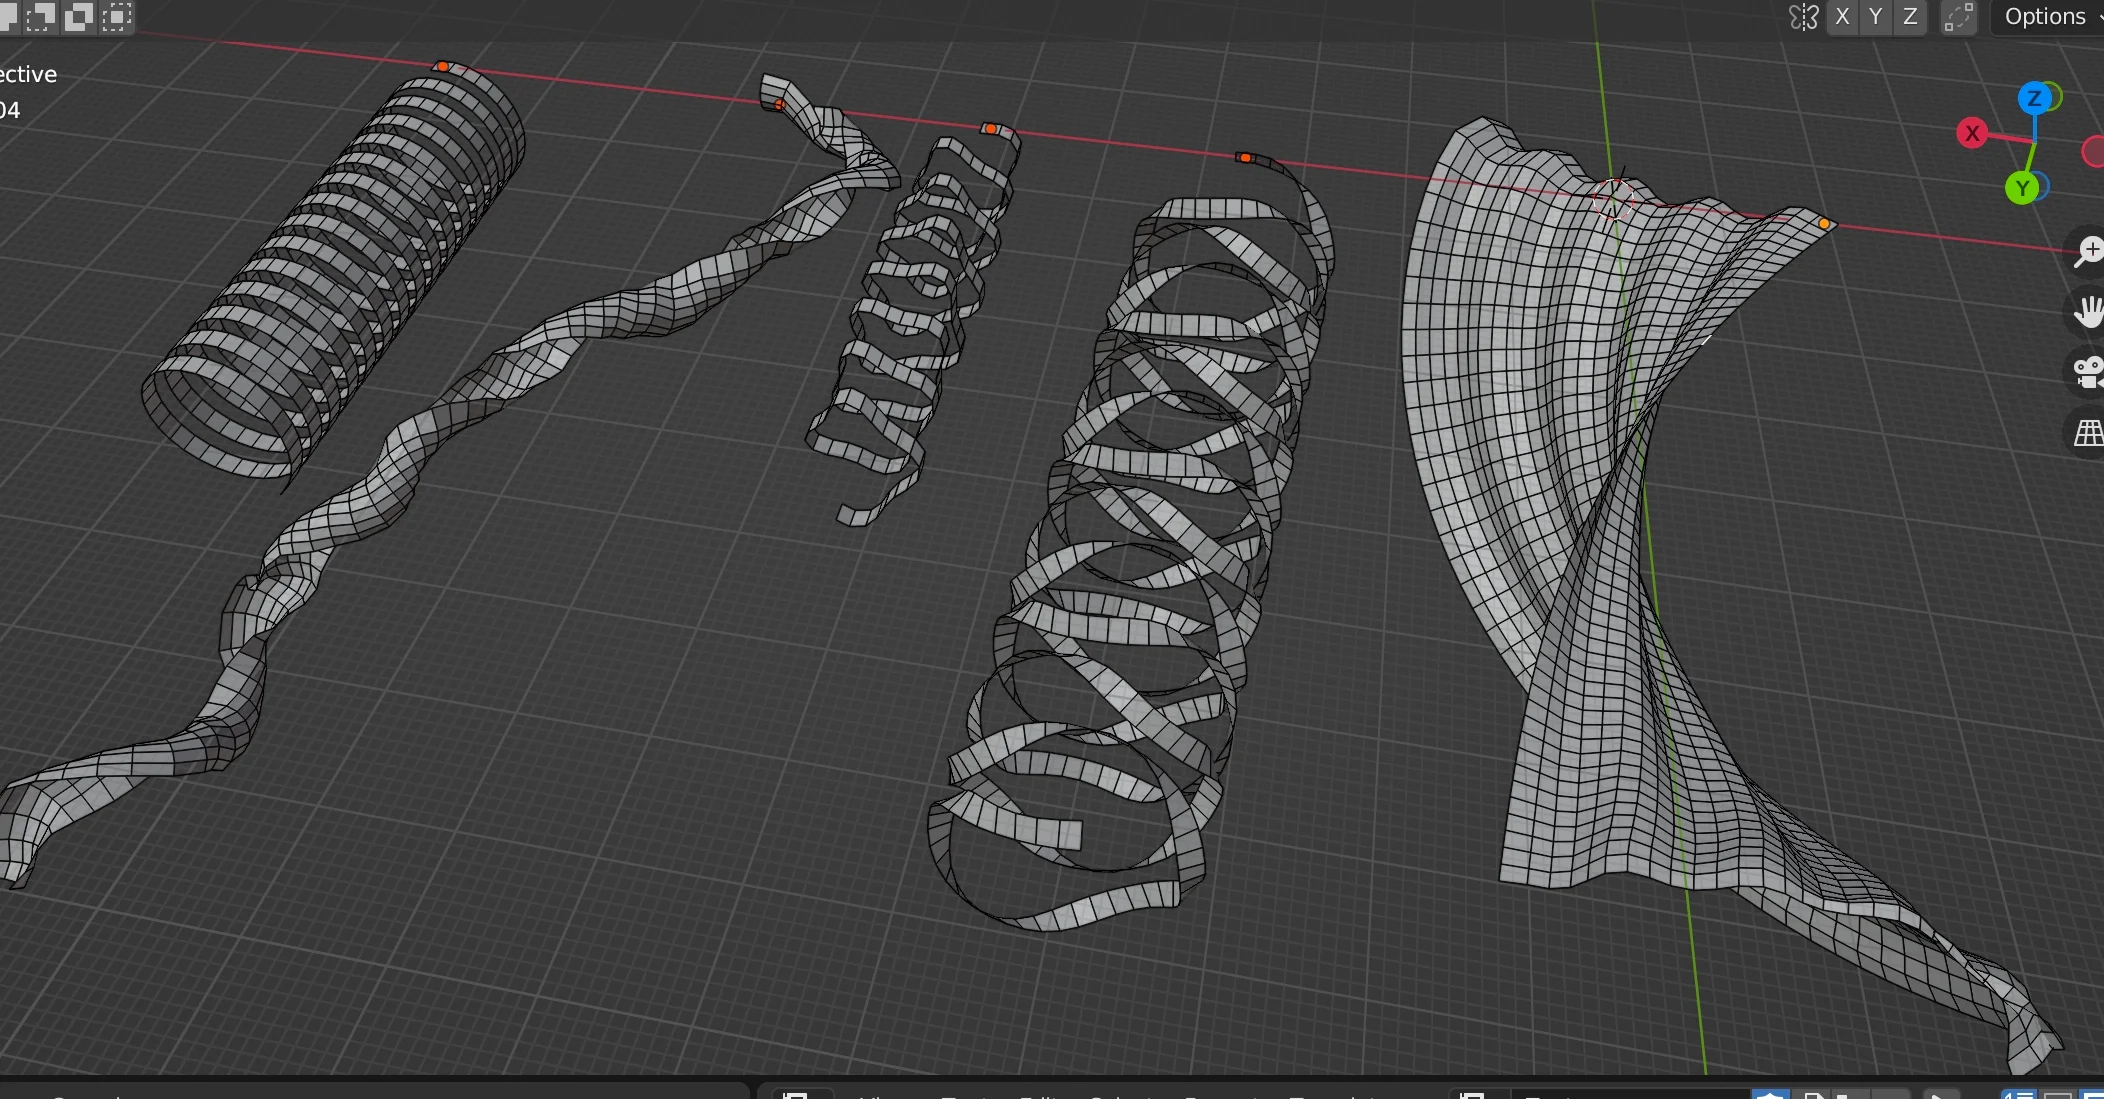Click the negative X red circle on gizmo
Image resolution: width=2104 pixels, height=1099 pixels.
click(x=2094, y=152)
